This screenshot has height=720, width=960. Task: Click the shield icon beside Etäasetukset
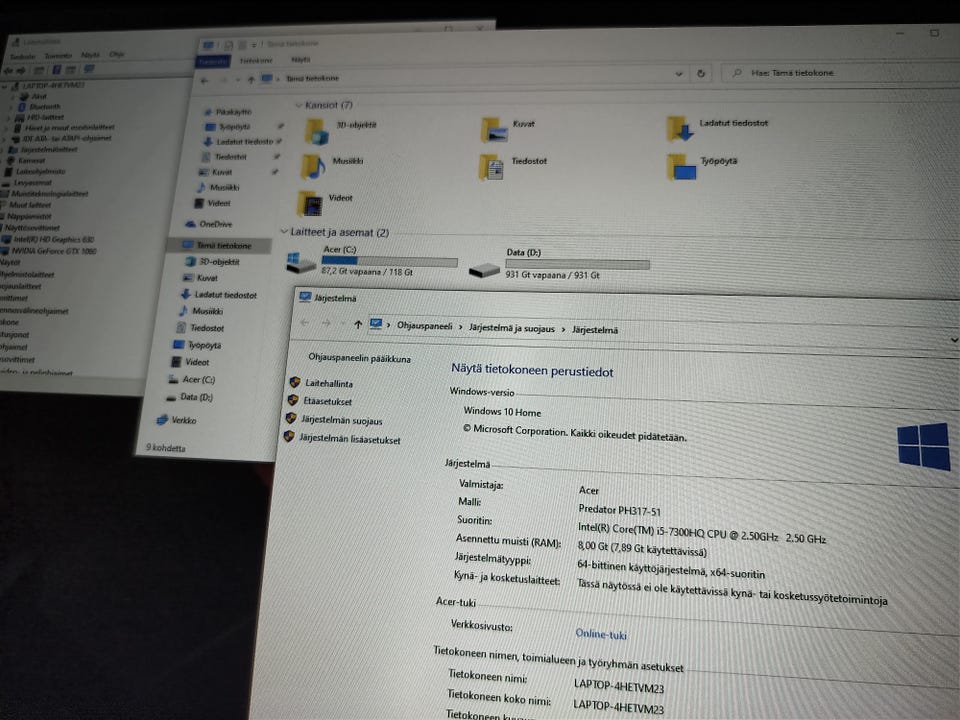[x=293, y=400]
